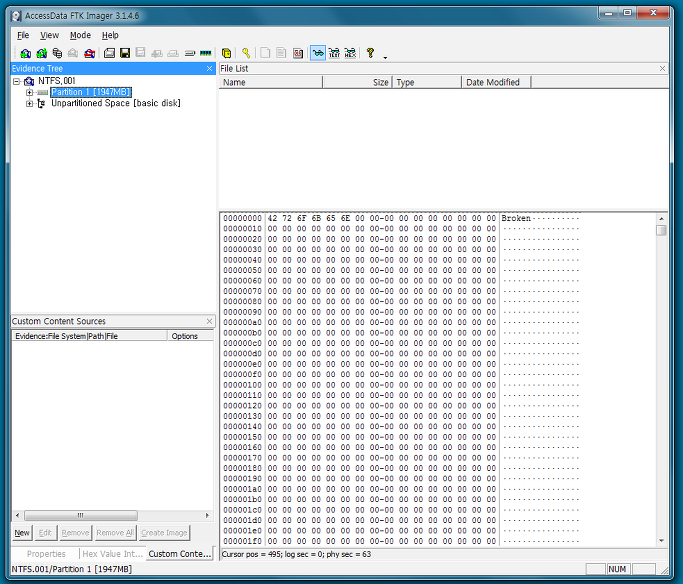Image resolution: width=683 pixels, height=584 pixels.
Task: Click the 'Broken' ASCII text in hex view
Action: pyautogui.click(x=516, y=218)
